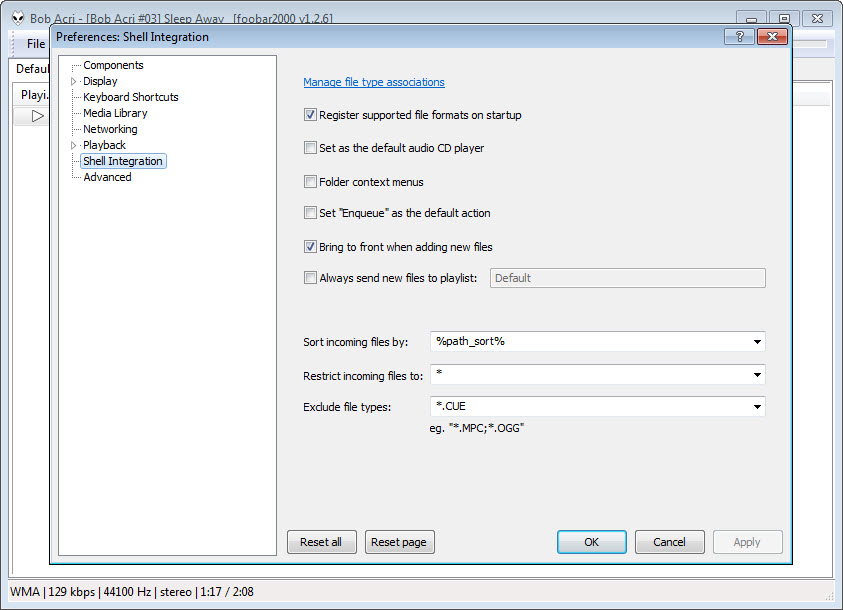Confirm preferences with OK button
This screenshot has width=843, height=610.
tap(591, 542)
